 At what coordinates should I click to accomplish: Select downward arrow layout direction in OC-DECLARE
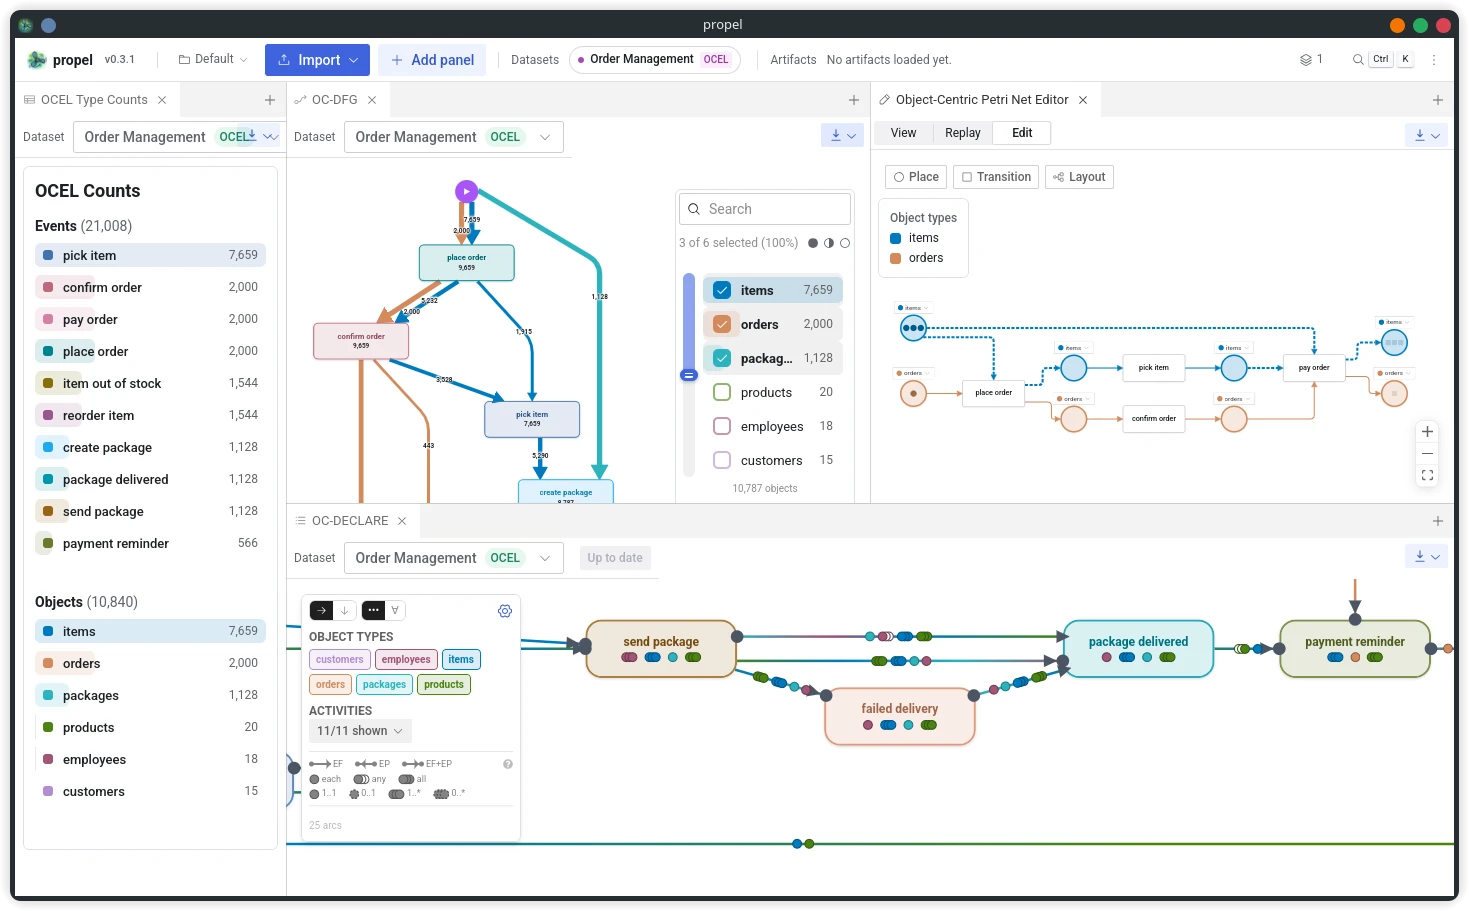point(344,610)
